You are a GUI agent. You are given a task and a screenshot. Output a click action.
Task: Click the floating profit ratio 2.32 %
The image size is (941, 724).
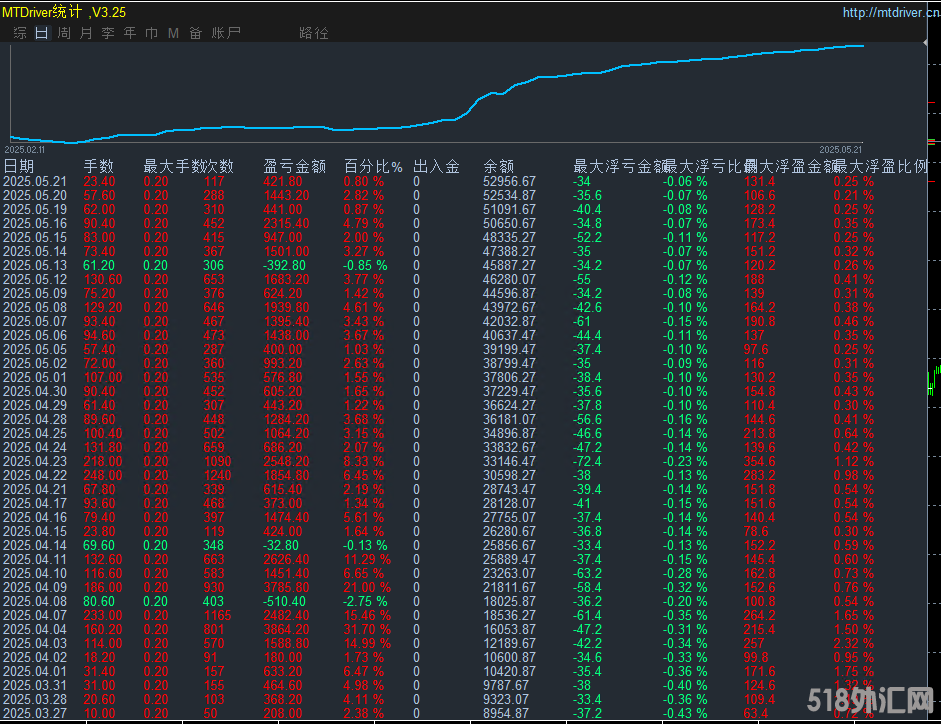(x=854, y=644)
